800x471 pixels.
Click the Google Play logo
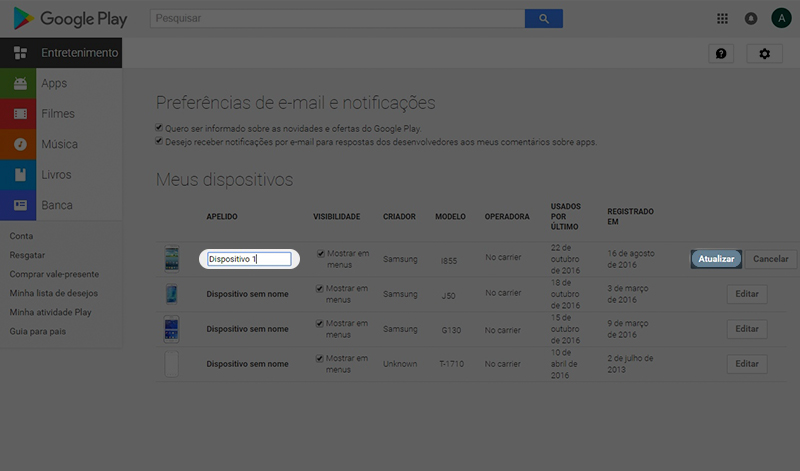(x=69, y=18)
